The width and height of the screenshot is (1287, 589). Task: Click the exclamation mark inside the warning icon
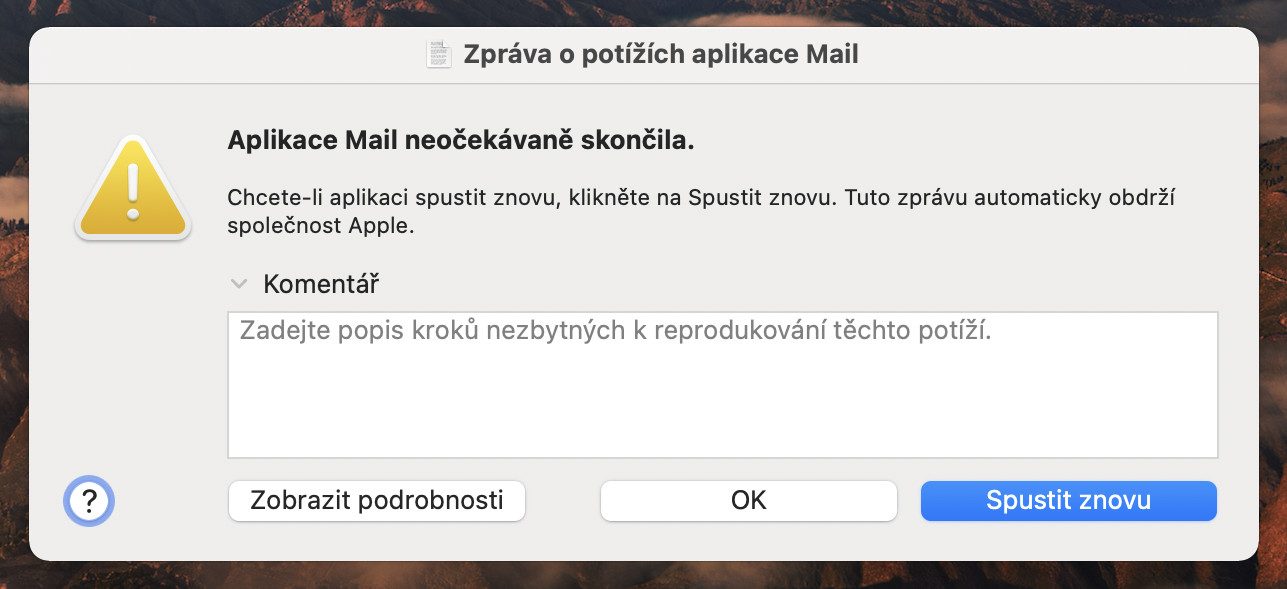(x=132, y=190)
